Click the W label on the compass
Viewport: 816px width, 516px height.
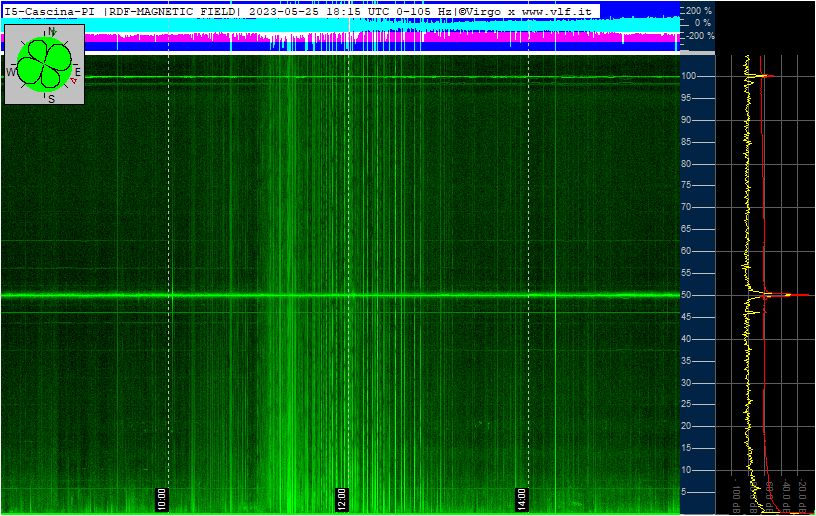(10, 72)
